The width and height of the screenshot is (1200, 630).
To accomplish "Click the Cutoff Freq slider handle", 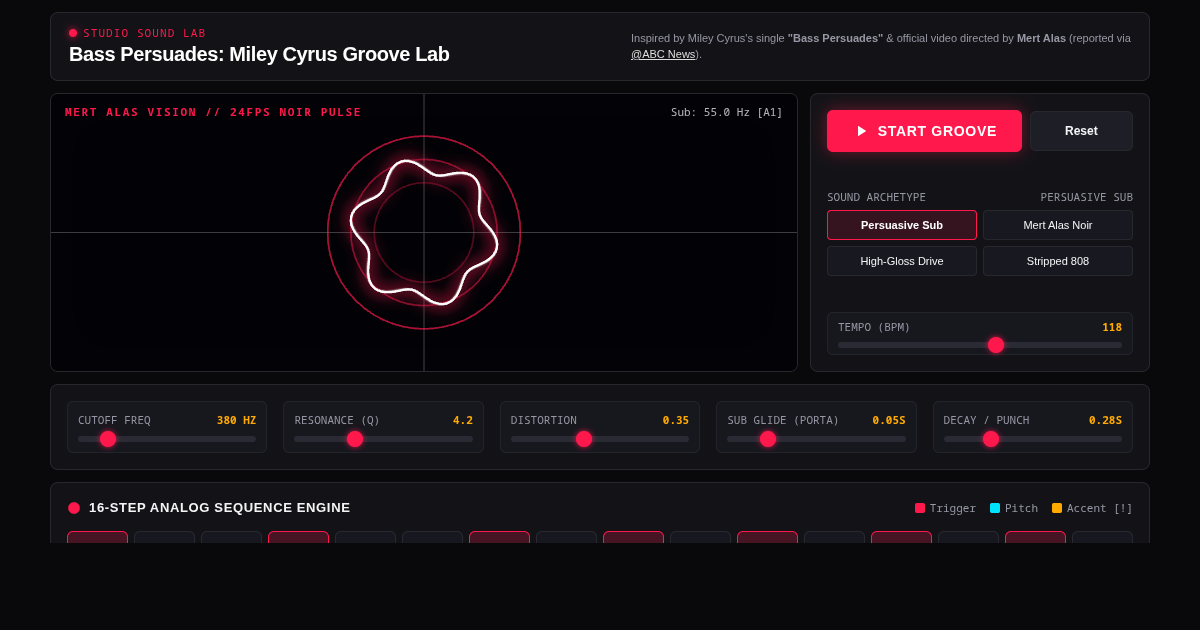I will coord(108,439).
